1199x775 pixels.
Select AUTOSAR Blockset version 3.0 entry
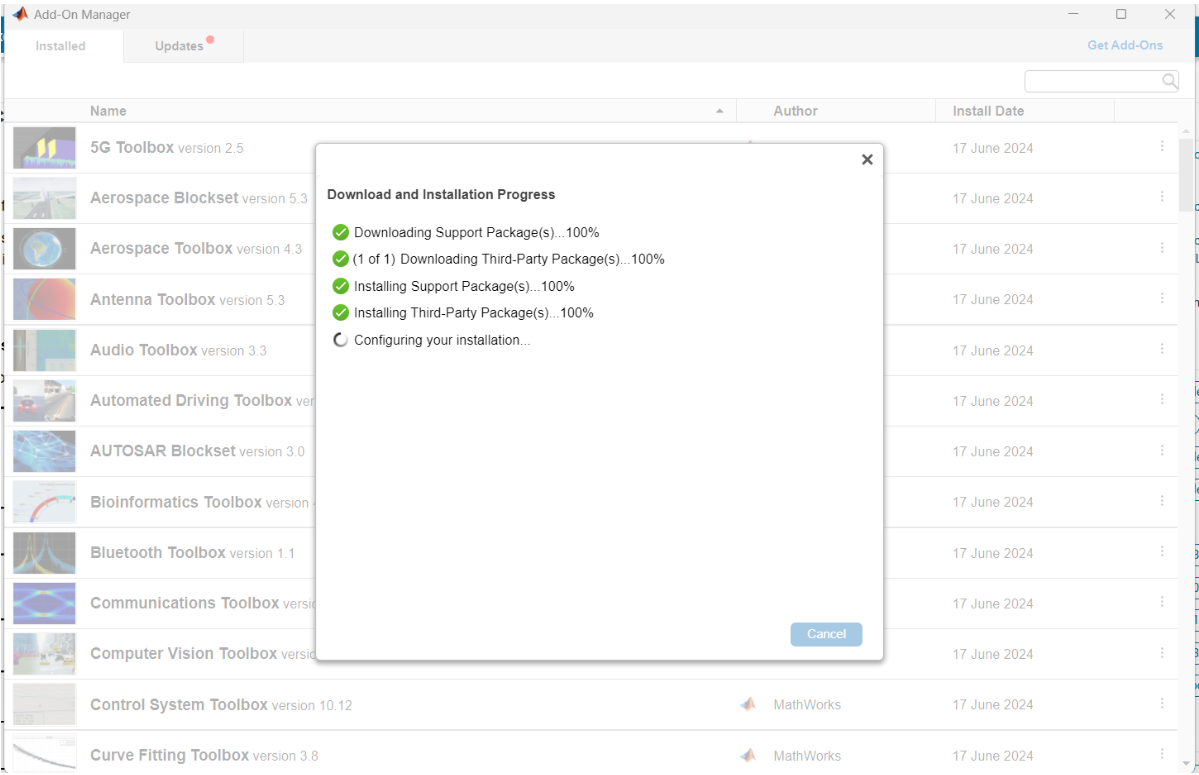[197, 451]
